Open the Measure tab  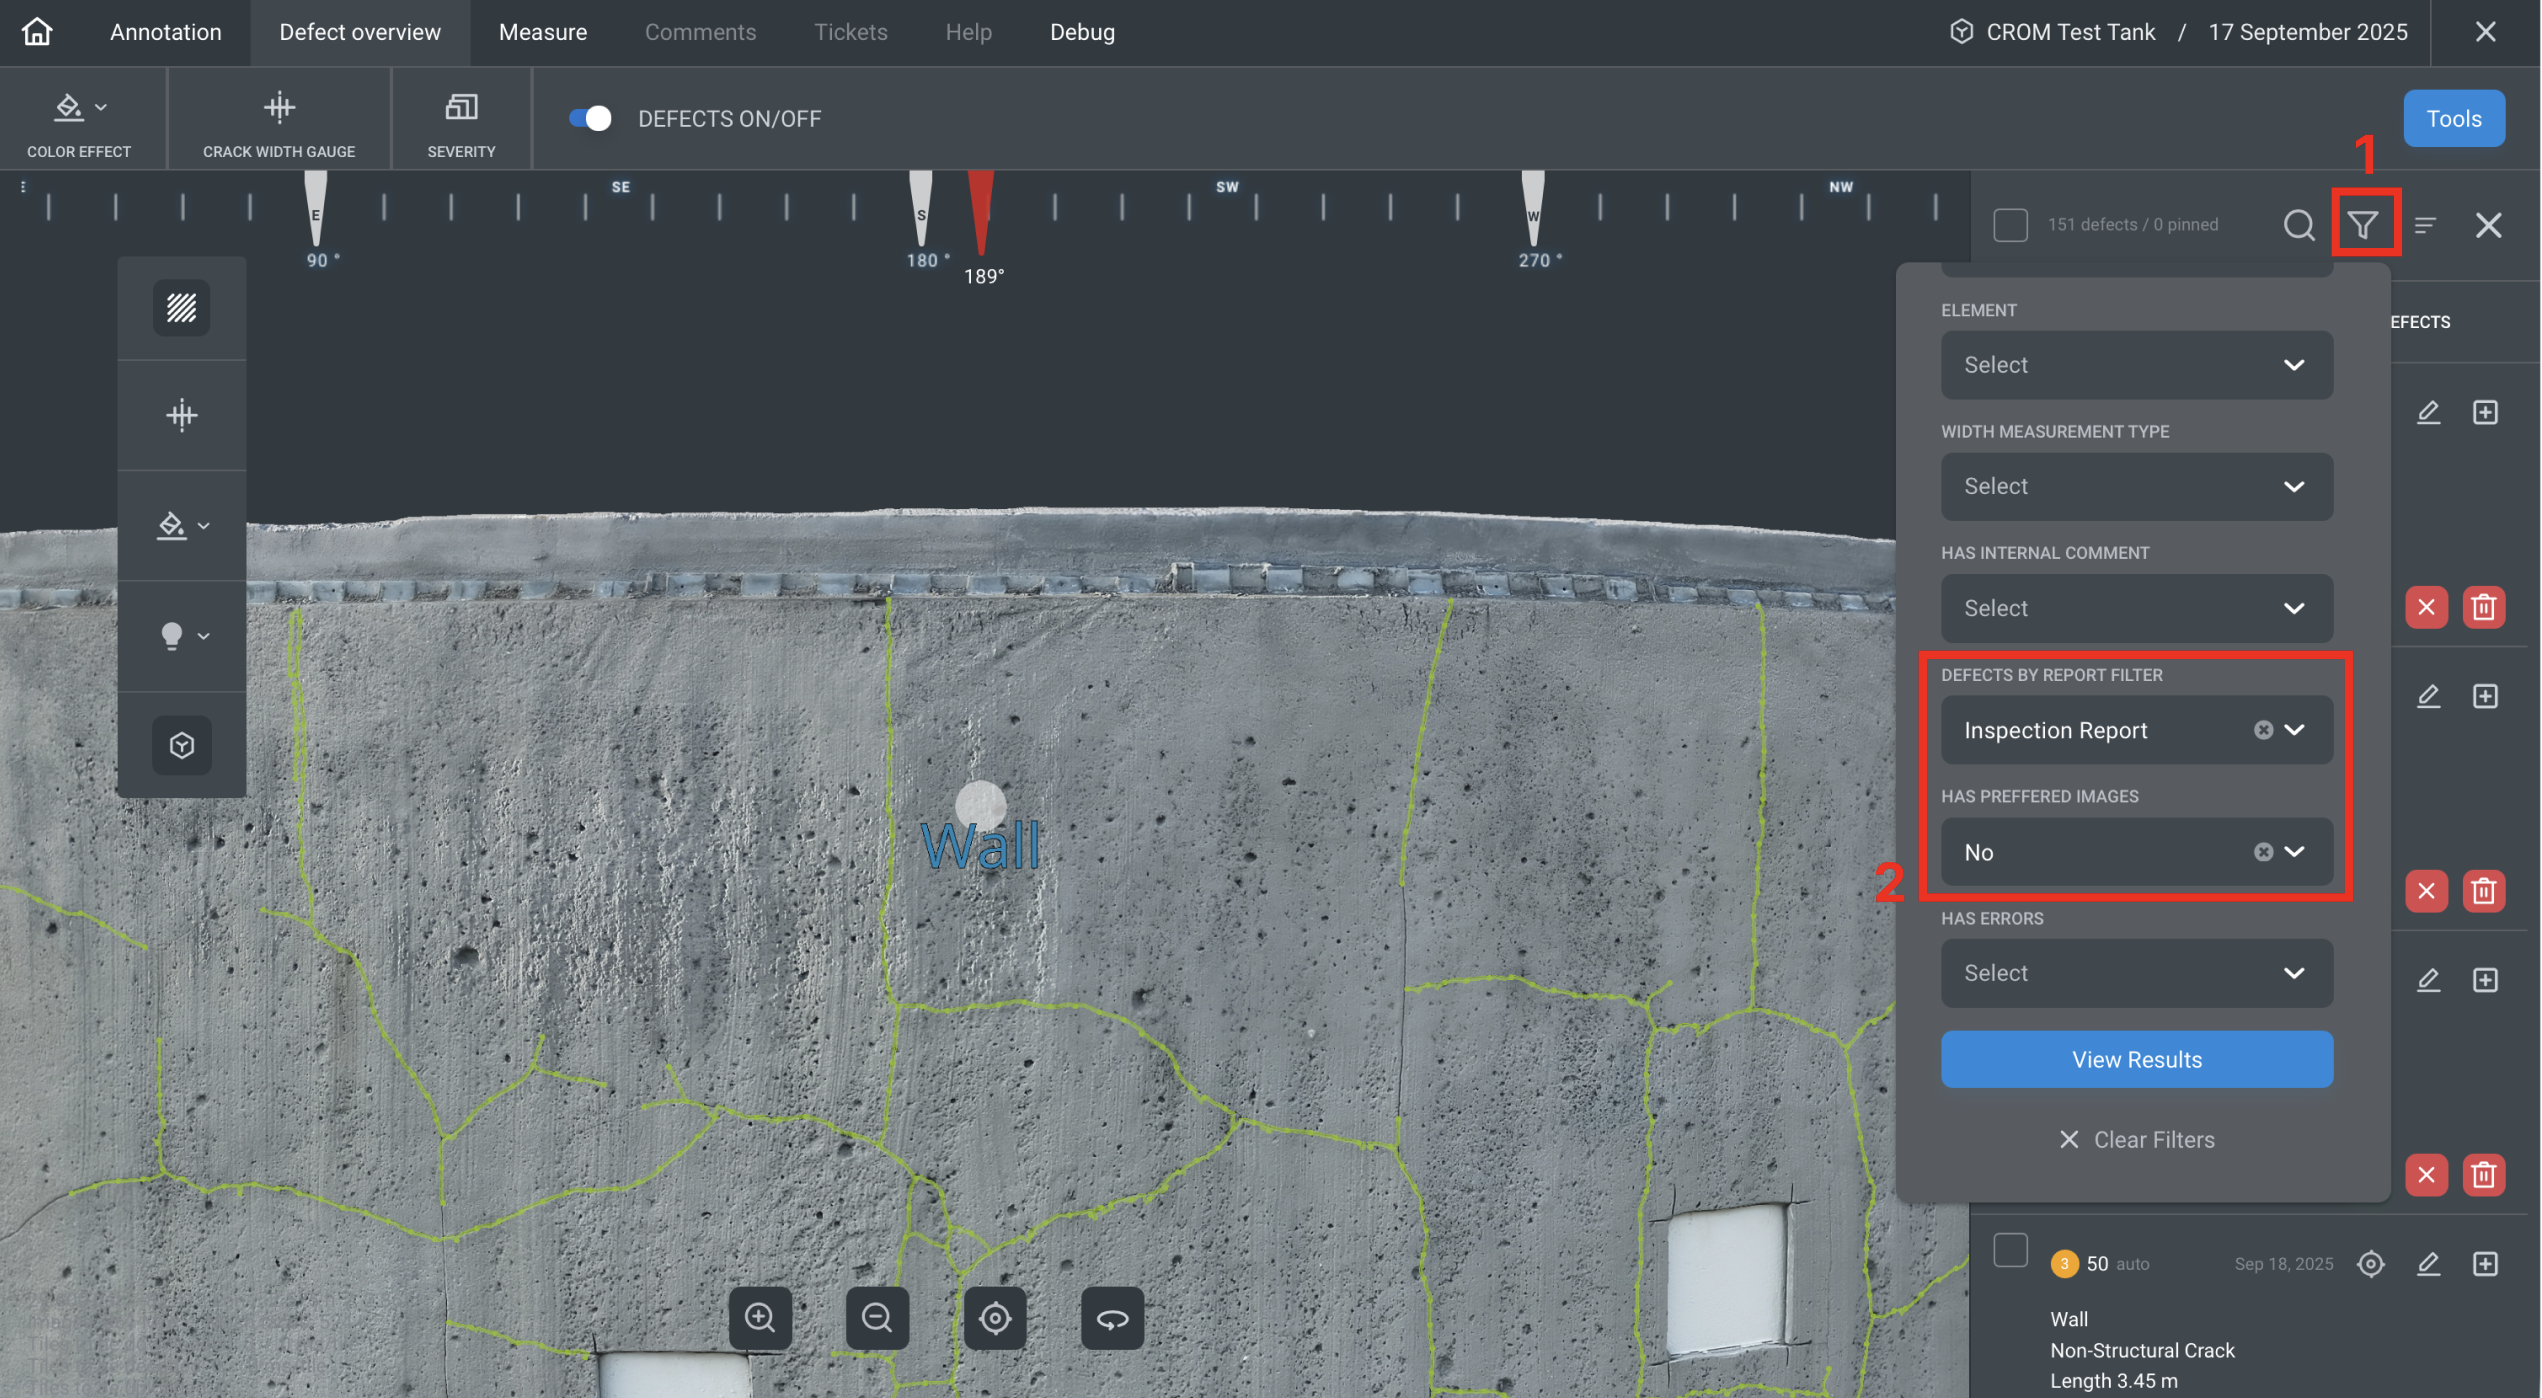pyautogui.click(x=543, y=31)
